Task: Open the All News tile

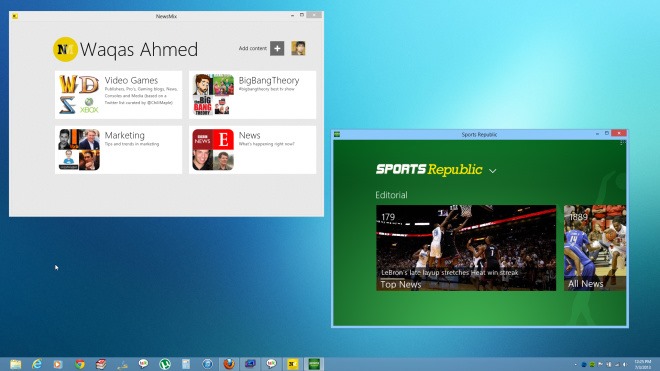Action: tap(595, 248)
